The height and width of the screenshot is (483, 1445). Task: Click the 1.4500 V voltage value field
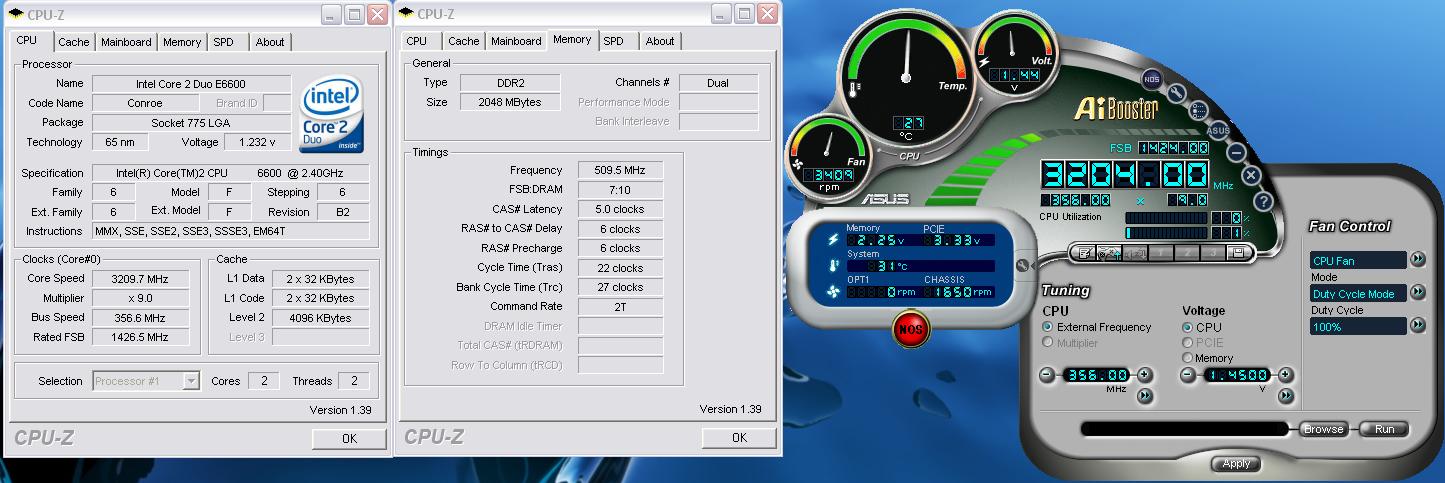point(1236,375)
